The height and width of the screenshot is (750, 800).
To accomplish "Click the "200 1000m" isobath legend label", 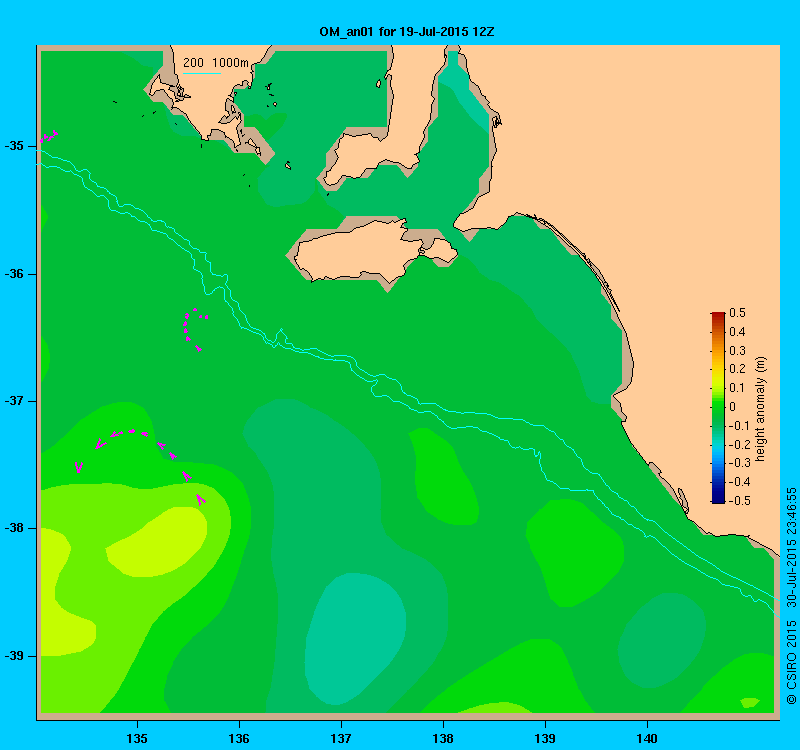I will tap(216, 63).
